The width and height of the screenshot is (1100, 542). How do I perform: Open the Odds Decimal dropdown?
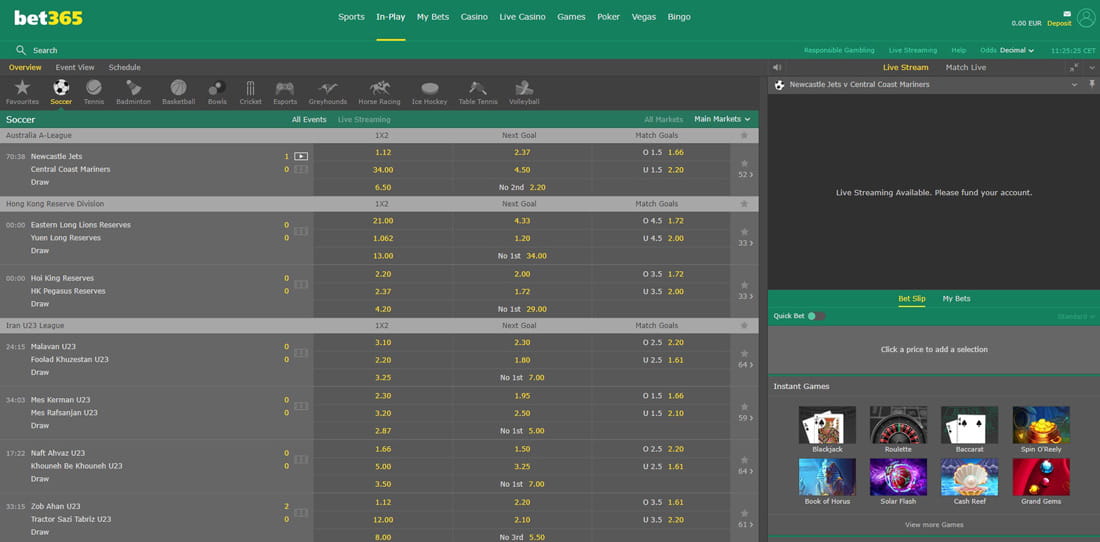pos(1017,50)
